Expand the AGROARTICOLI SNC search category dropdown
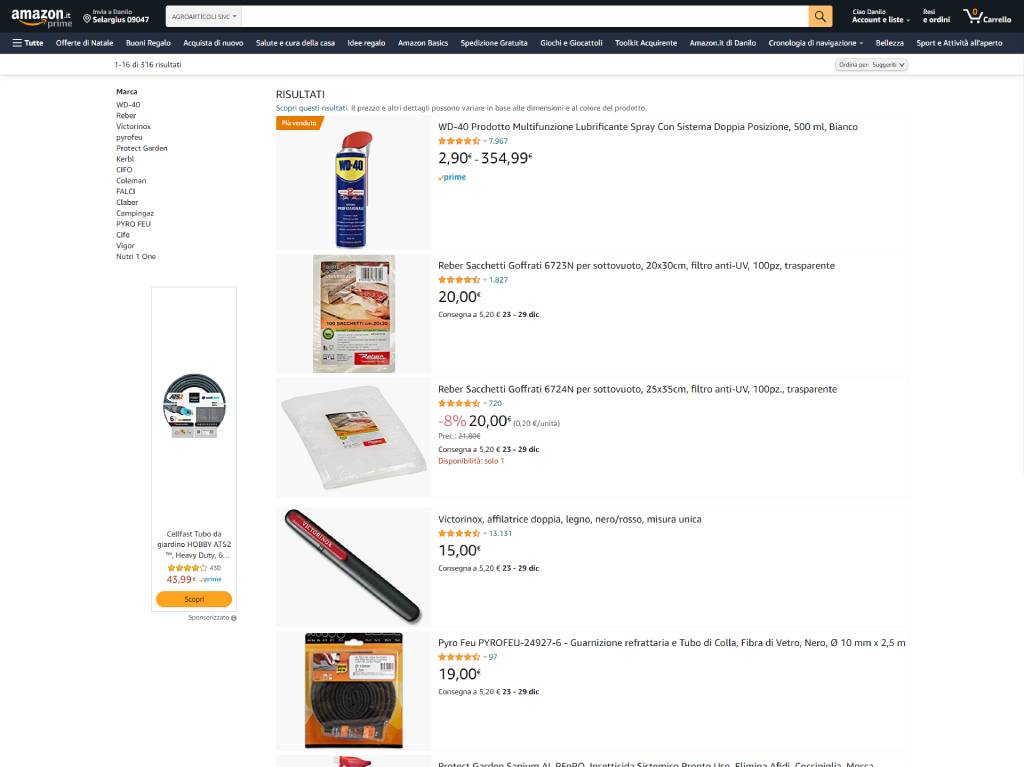The height and width of the screenshot is (767, 1024). pos(204,16)
